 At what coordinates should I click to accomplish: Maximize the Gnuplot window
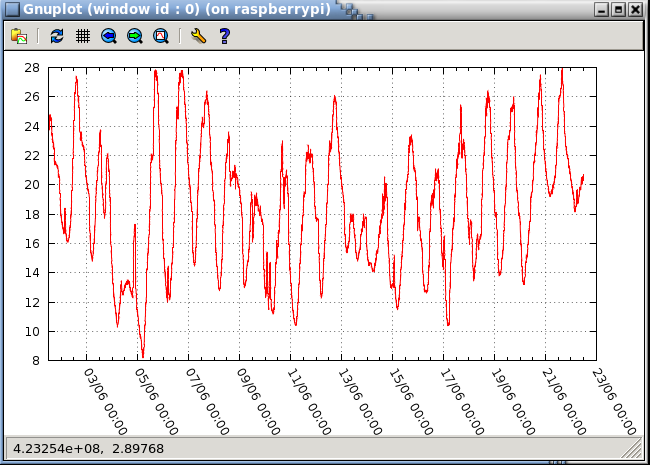pyautogui.click(x=618, y=9)
